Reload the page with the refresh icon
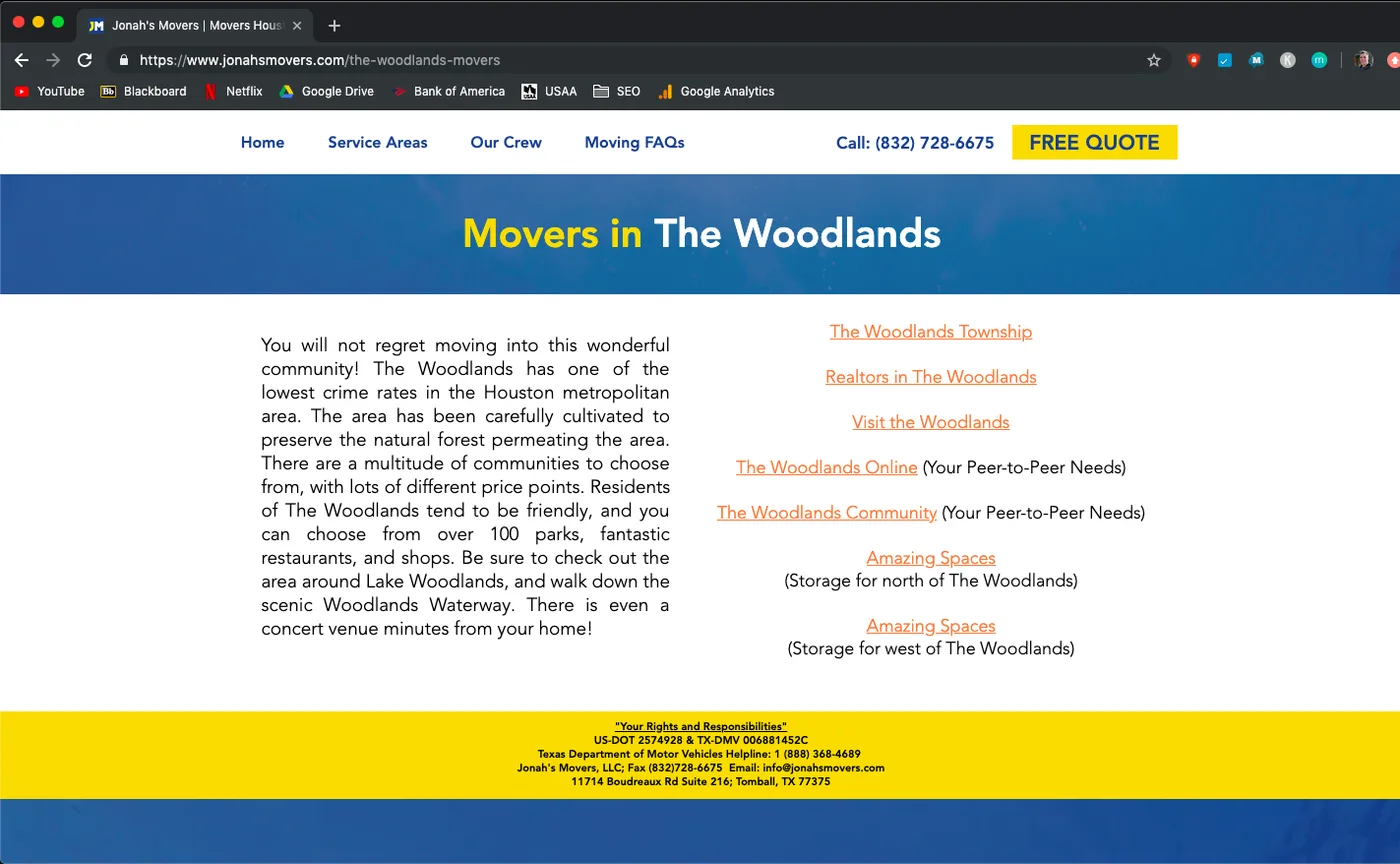Image resolution: width=1400 pixels, height=864 pixels. 85,60
